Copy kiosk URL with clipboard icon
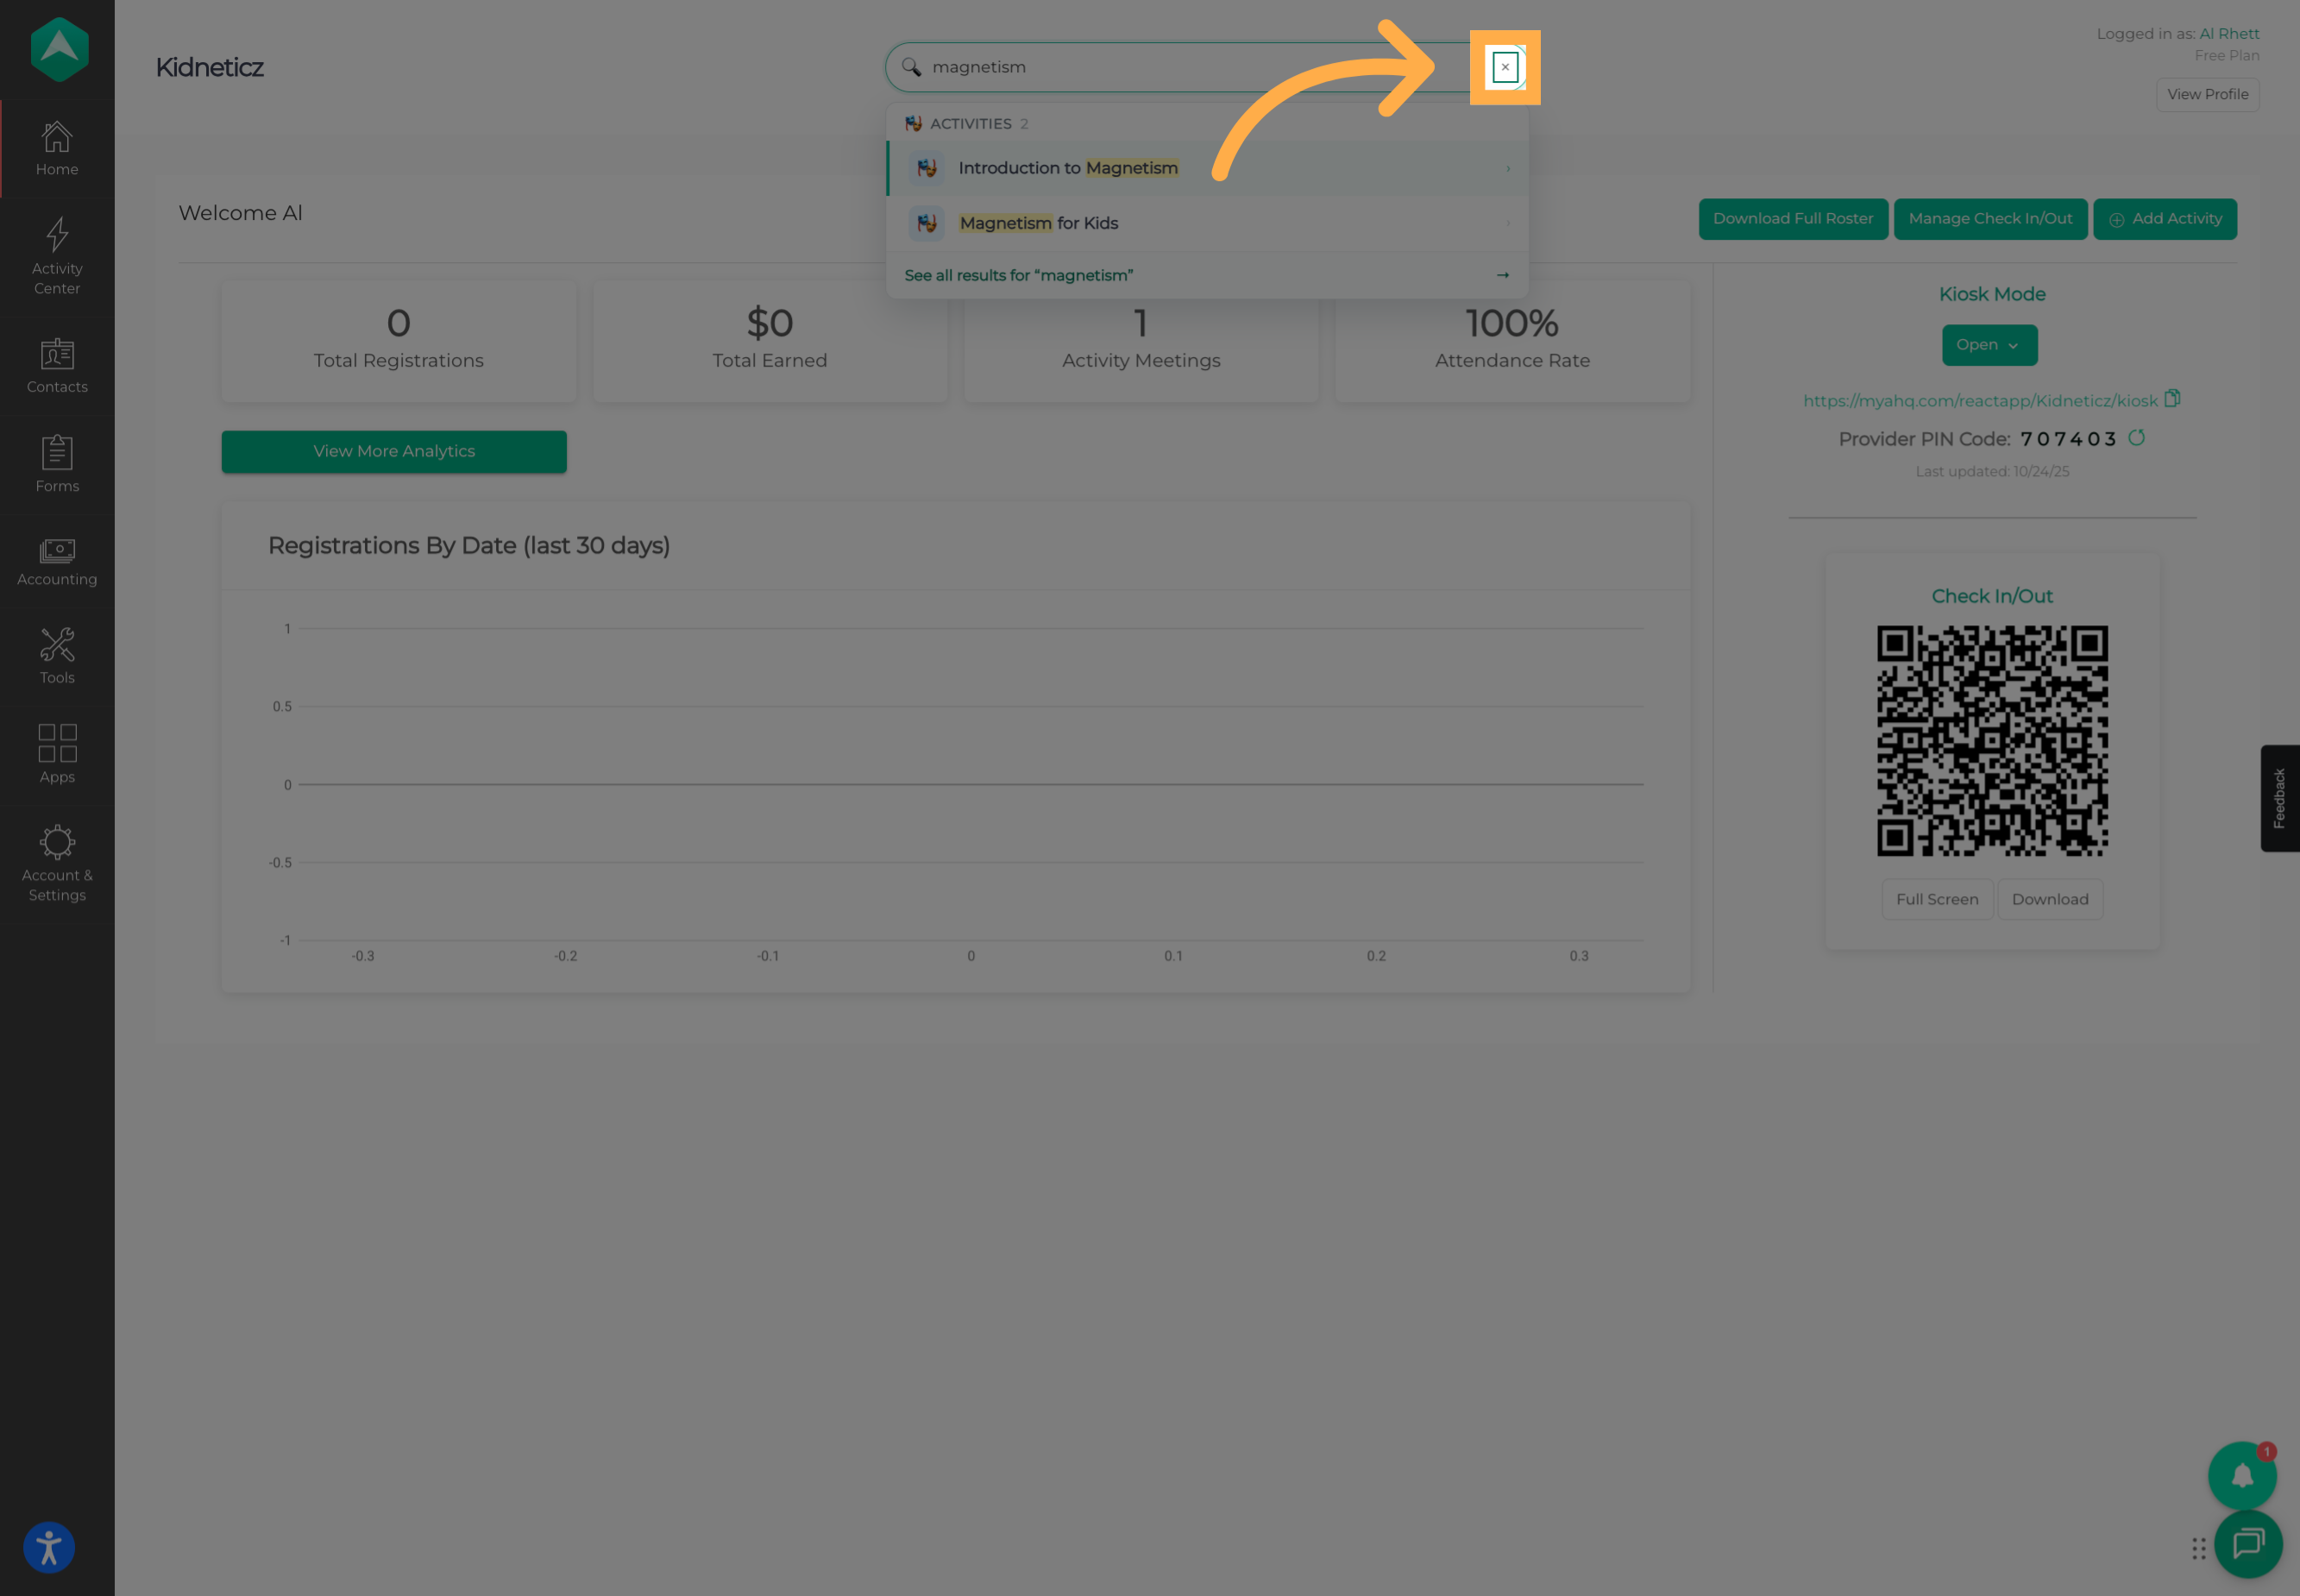Image resolution: width=2300 pixels, height=1596 pixels. click(2172, 398)
